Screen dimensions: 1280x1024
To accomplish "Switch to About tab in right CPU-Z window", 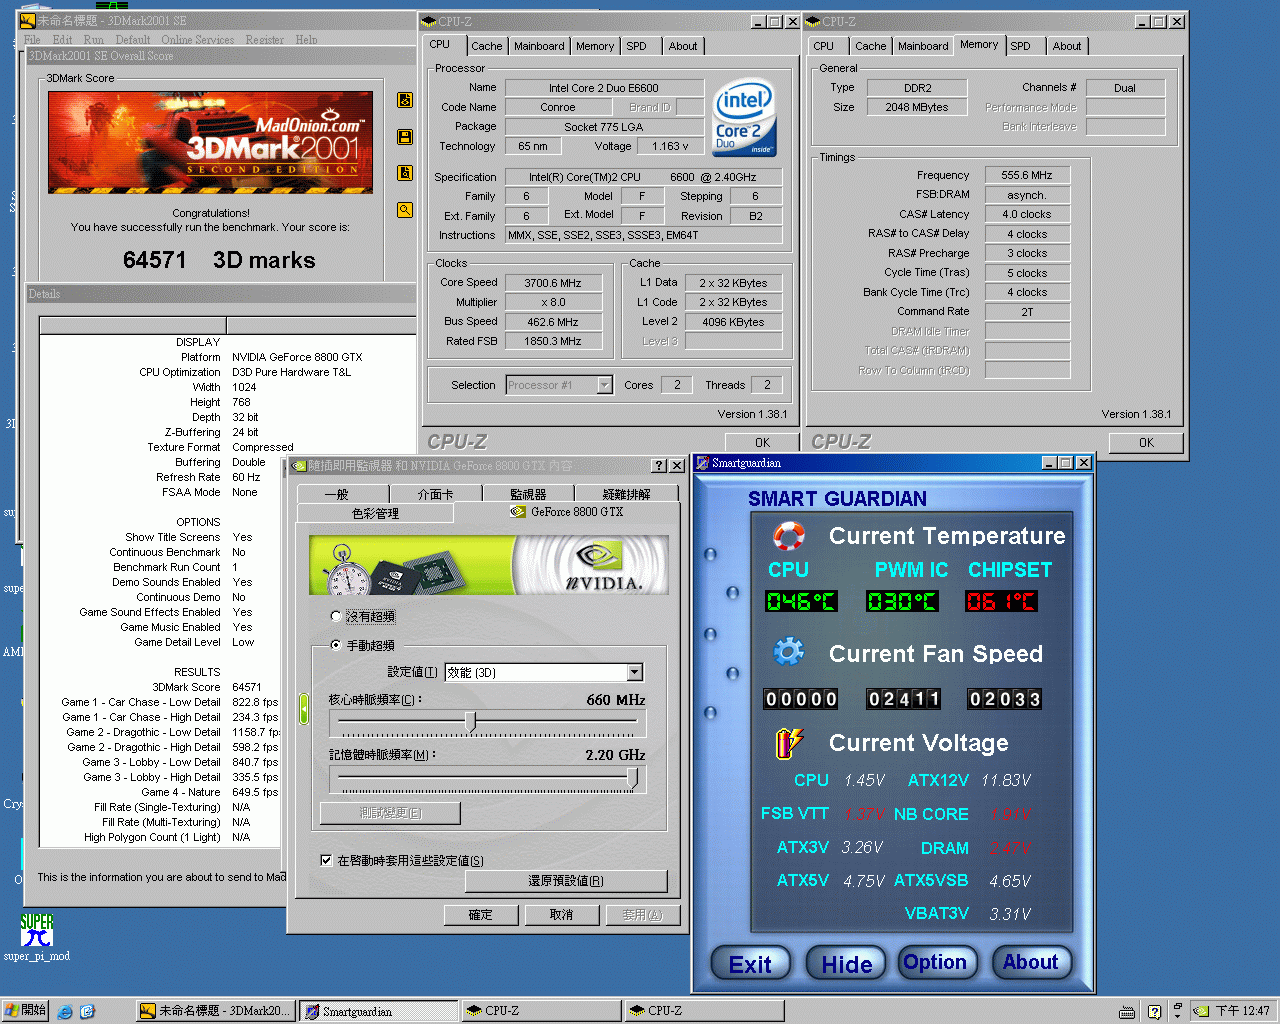I will coord(1067,46).
